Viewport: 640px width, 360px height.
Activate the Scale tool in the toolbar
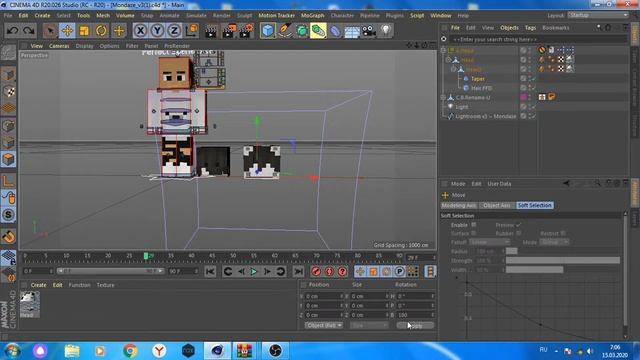coord(84,31)
